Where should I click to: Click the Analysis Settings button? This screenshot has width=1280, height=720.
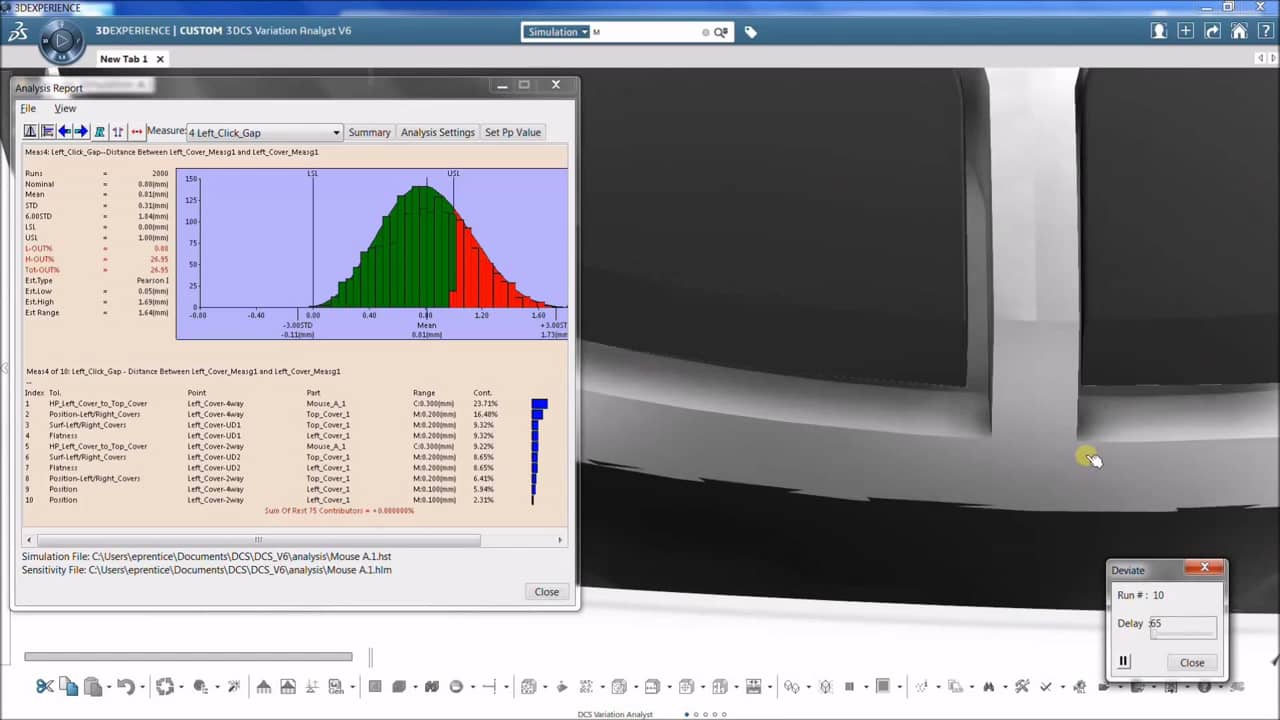[437, 132]
